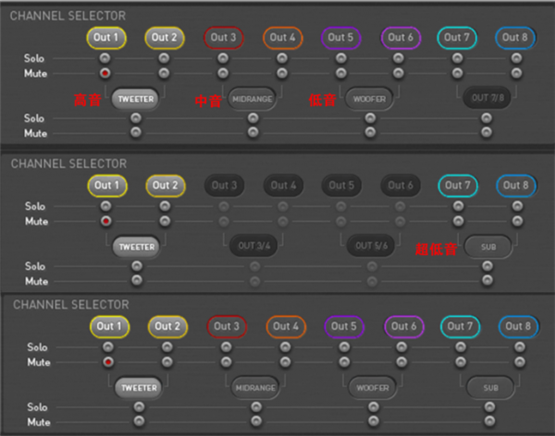The image size is (555, 436).
Task: Click the OUT 5/6 group button
Action: click(x=371, y=245)
